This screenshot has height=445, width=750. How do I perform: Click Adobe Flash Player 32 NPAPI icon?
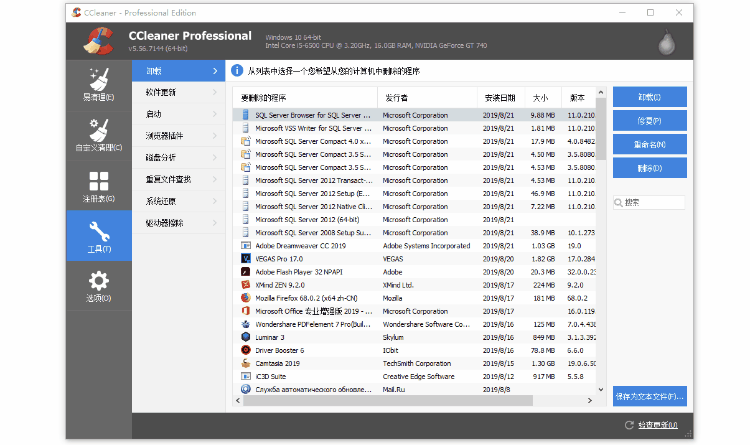point(245,272)
